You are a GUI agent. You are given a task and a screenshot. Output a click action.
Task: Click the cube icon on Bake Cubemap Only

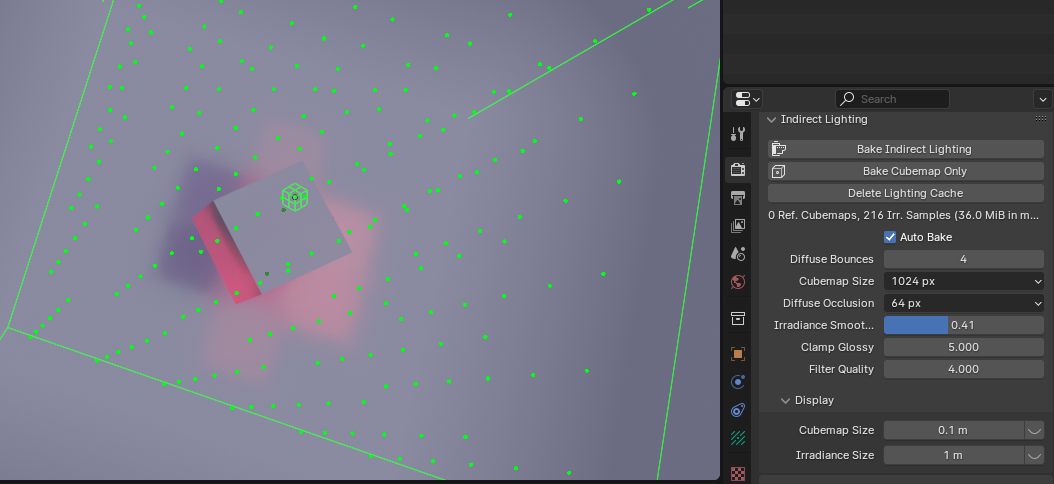tap(778, 171)
